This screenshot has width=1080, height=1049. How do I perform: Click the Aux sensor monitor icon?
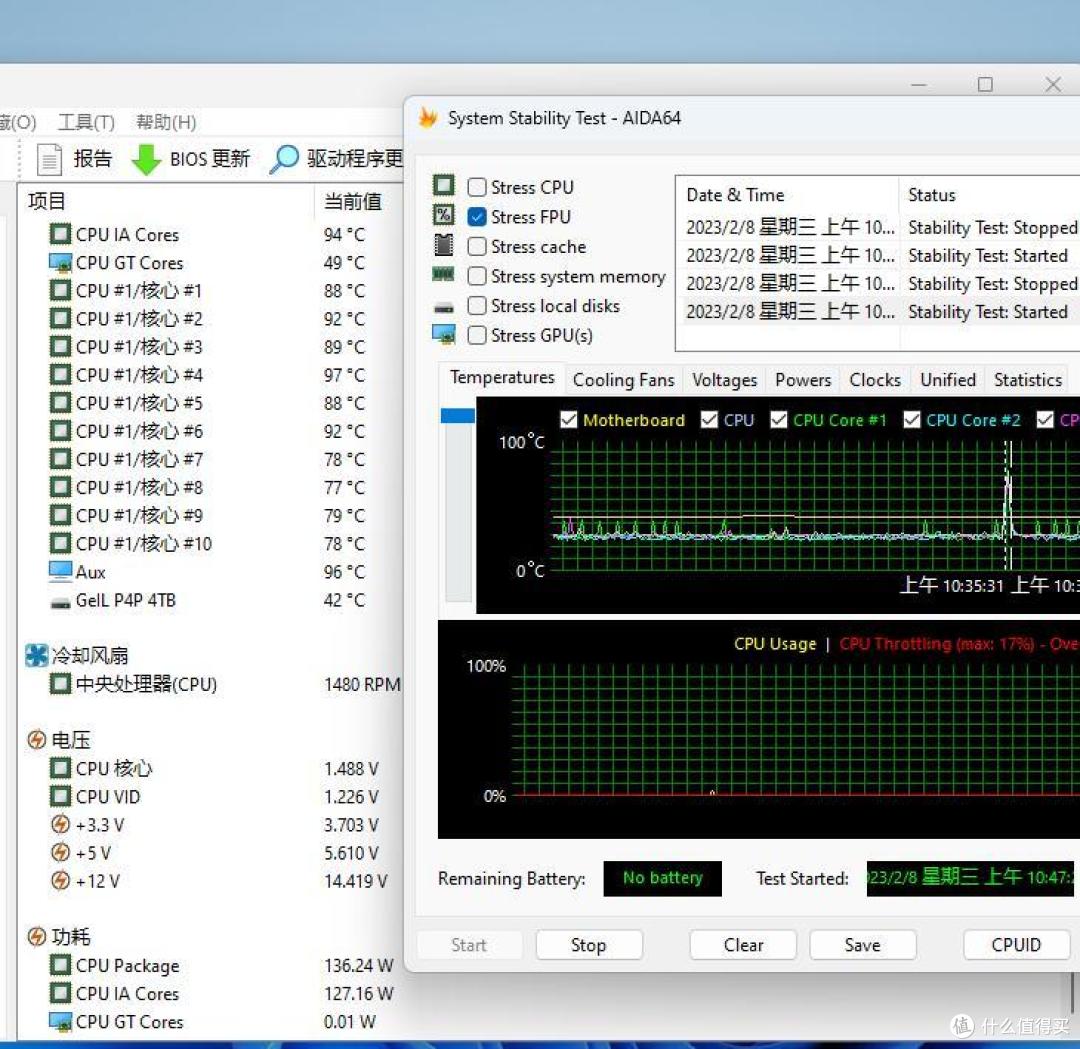(x=60, y=571)
